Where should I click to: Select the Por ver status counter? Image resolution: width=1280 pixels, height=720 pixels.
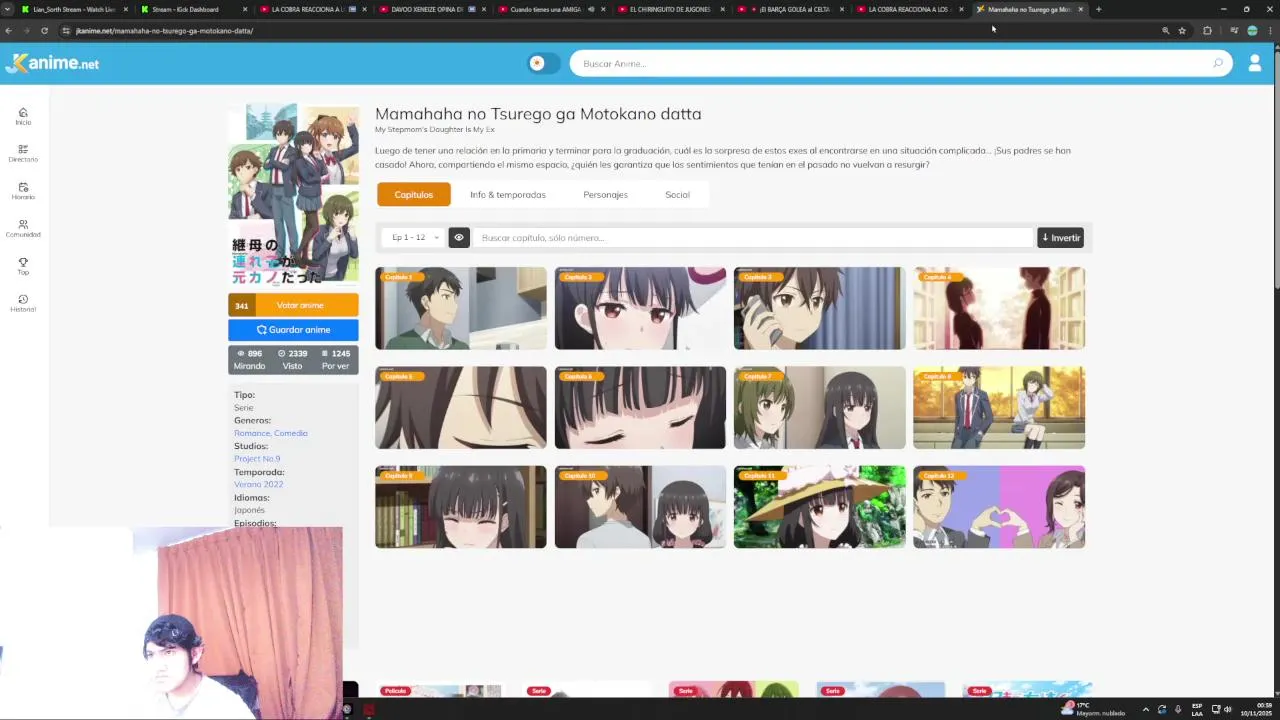click(335, 359)
